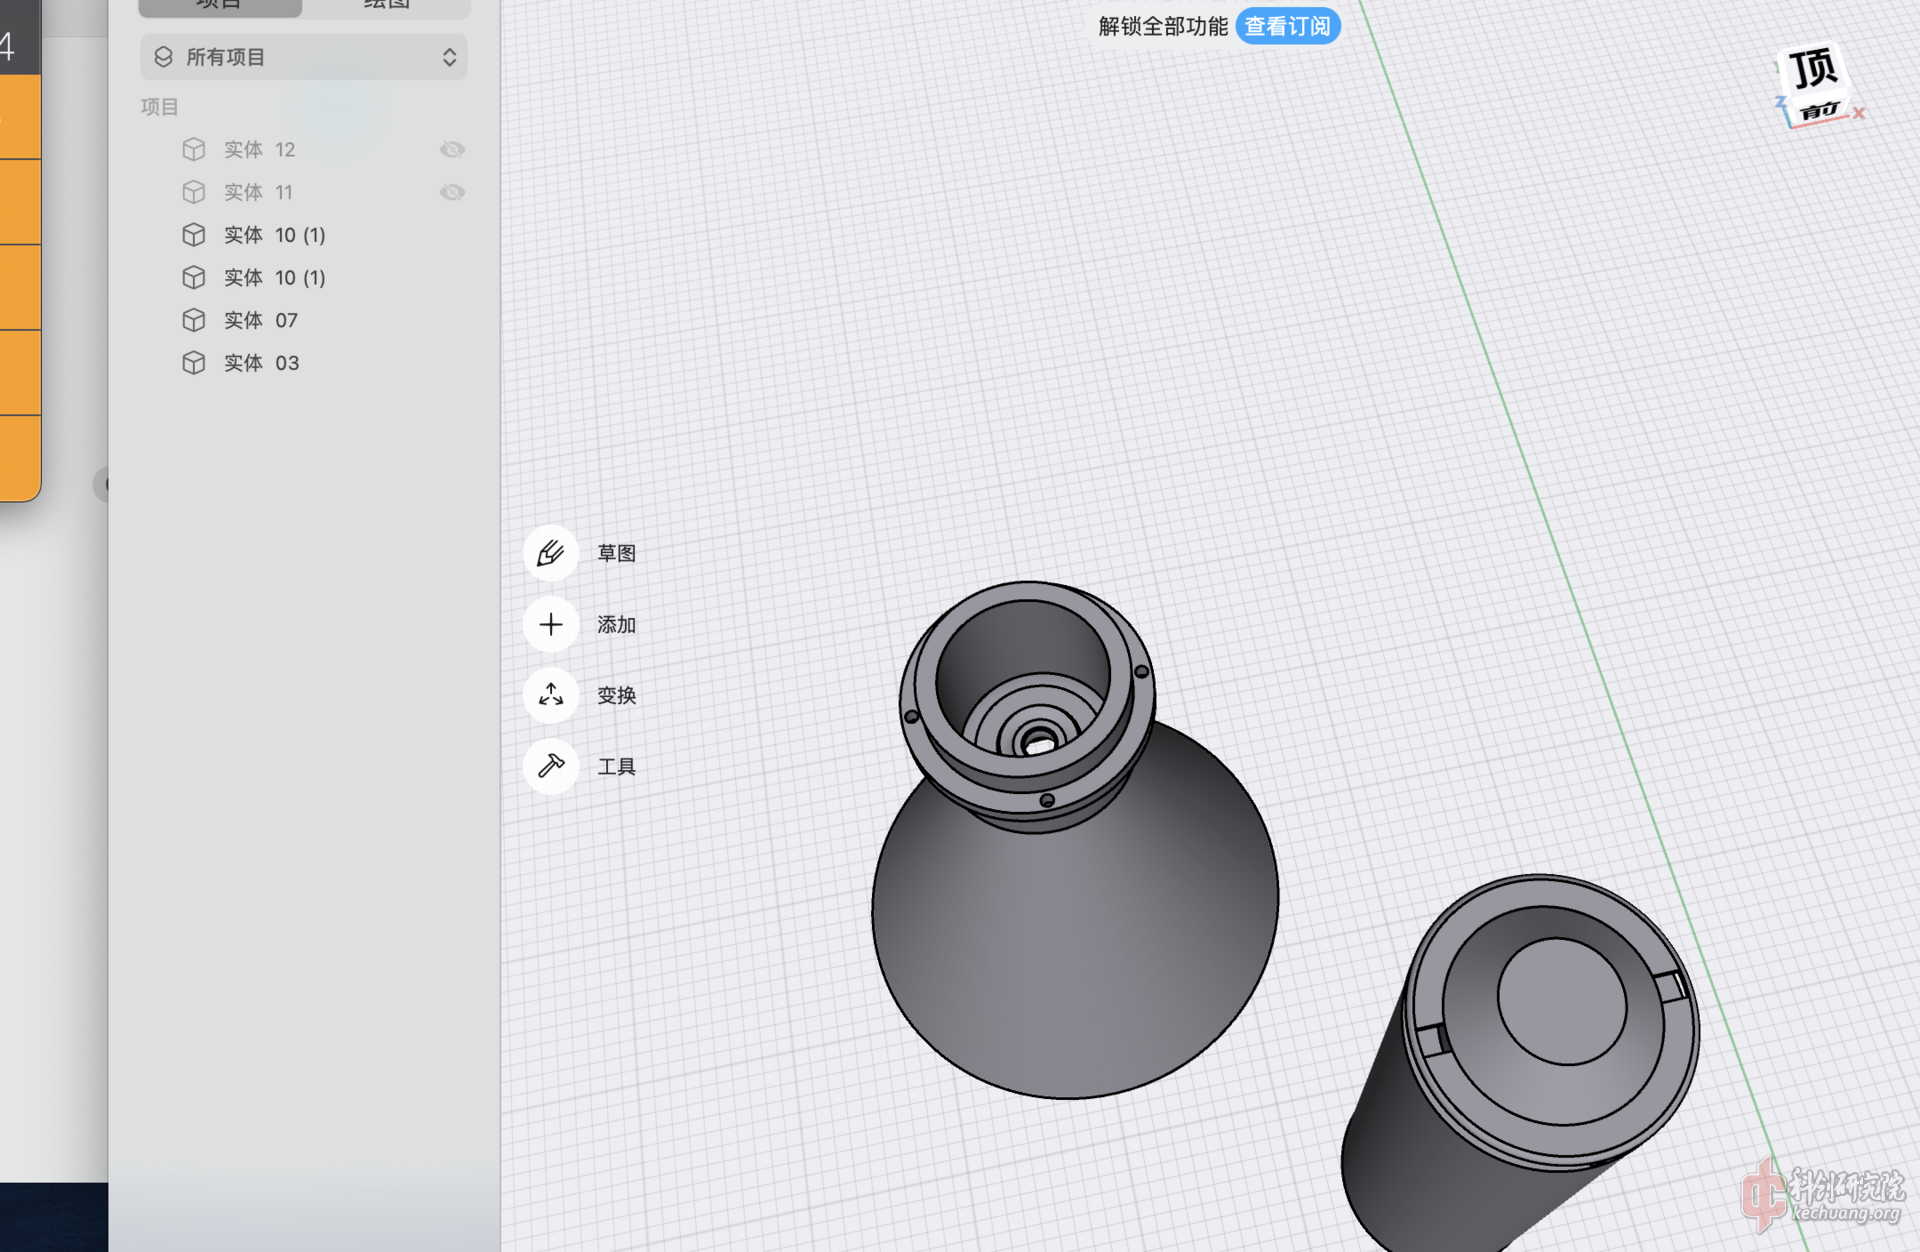Select the 实体 07 body in the list

pyautogui.click(x=260, y=320)
